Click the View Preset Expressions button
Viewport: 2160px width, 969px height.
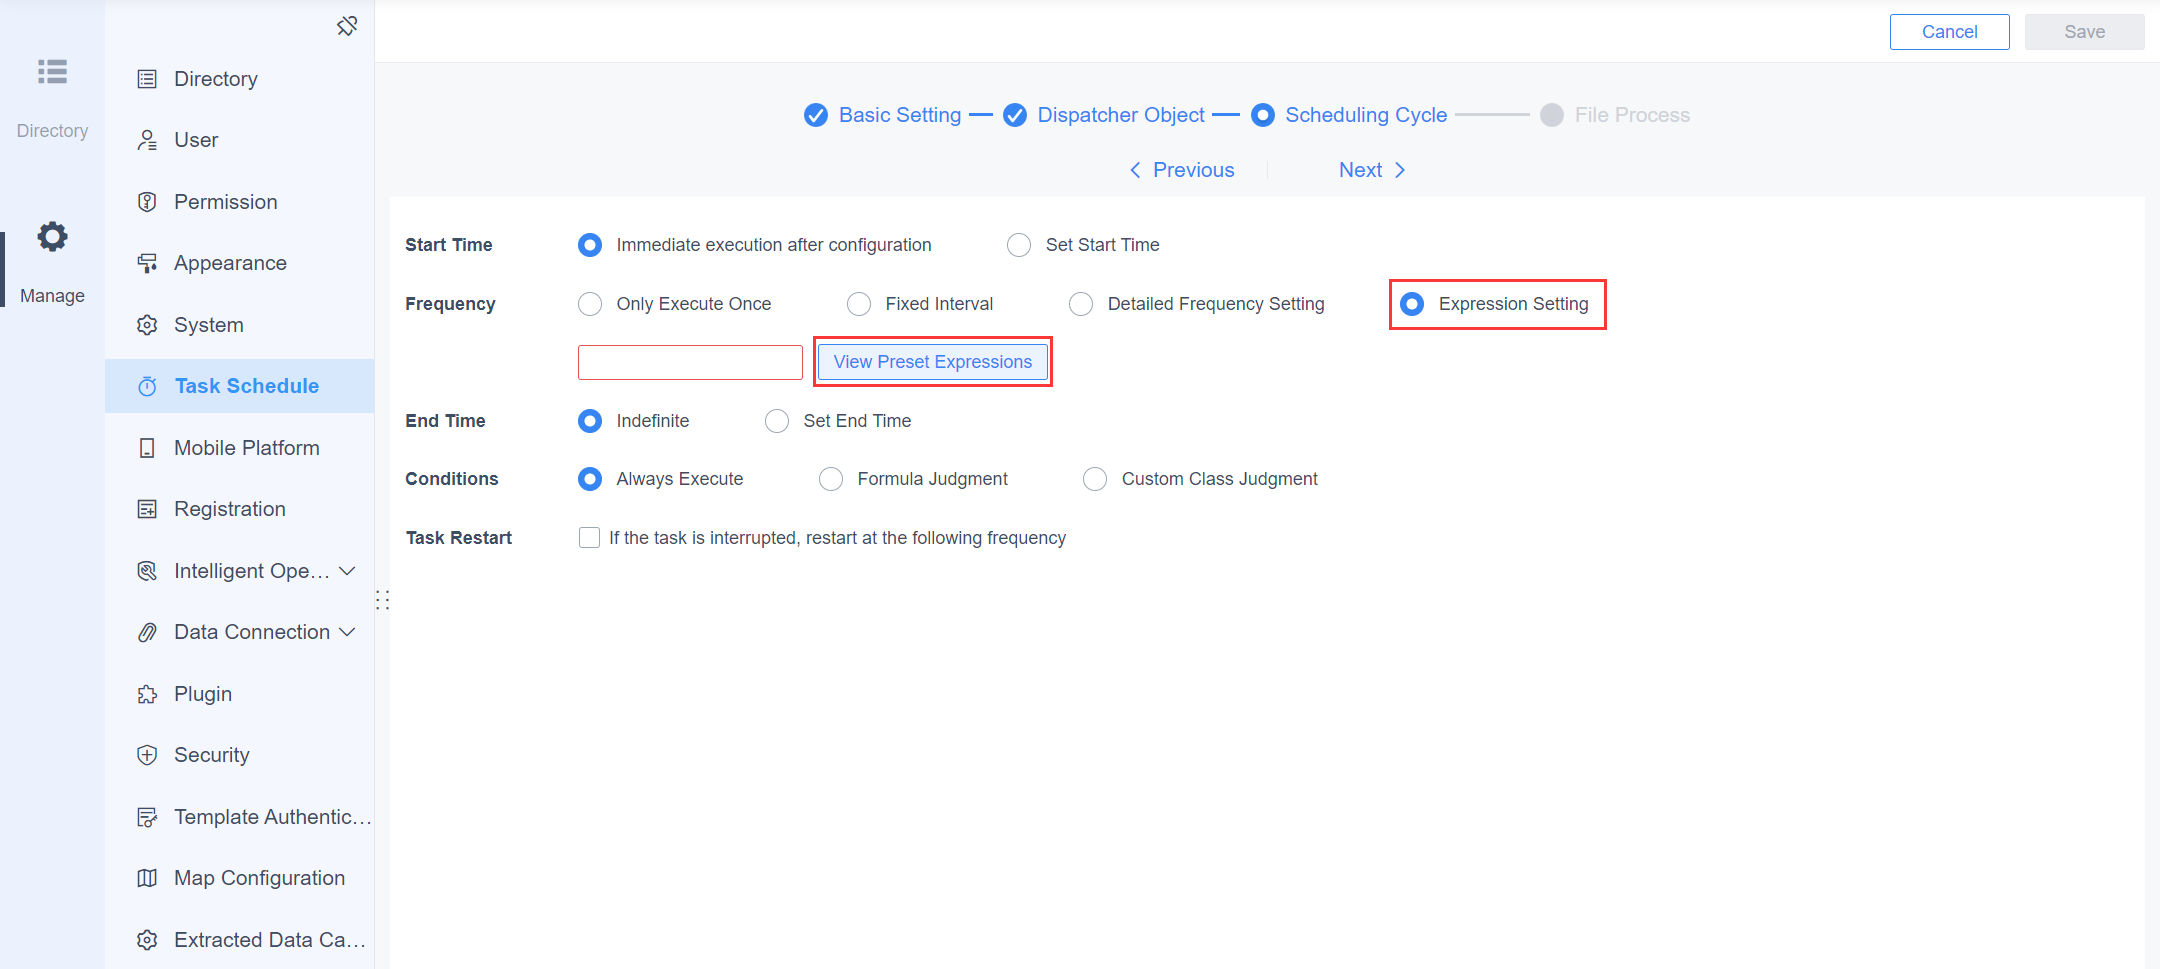point(932,361)
